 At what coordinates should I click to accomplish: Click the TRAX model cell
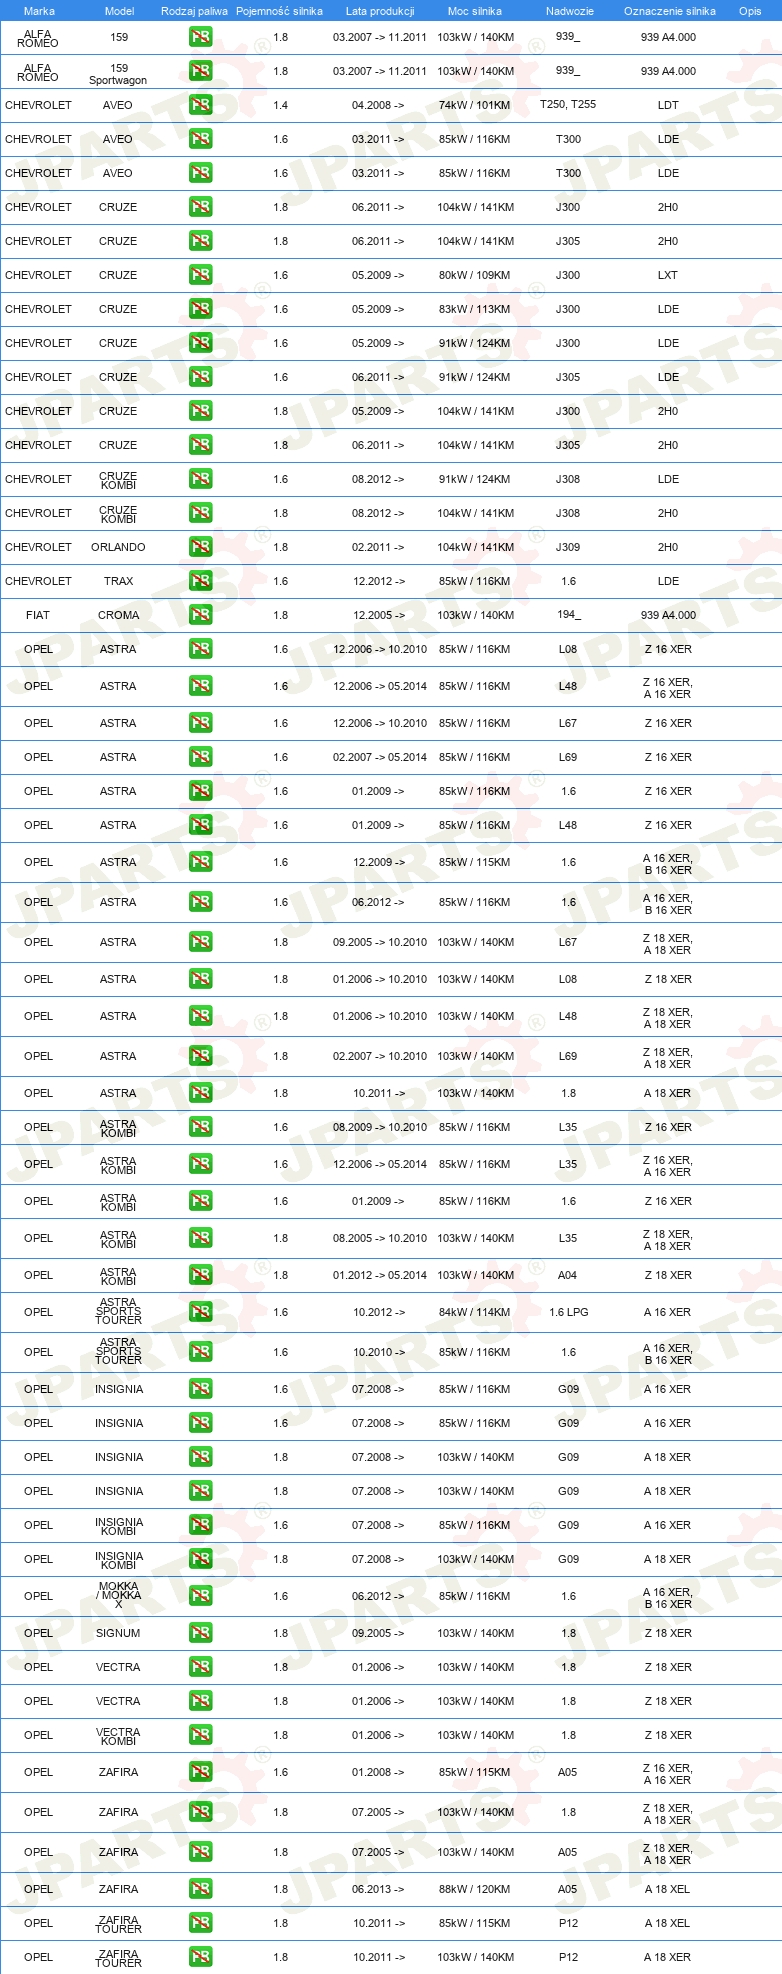[x=118, y=581]
